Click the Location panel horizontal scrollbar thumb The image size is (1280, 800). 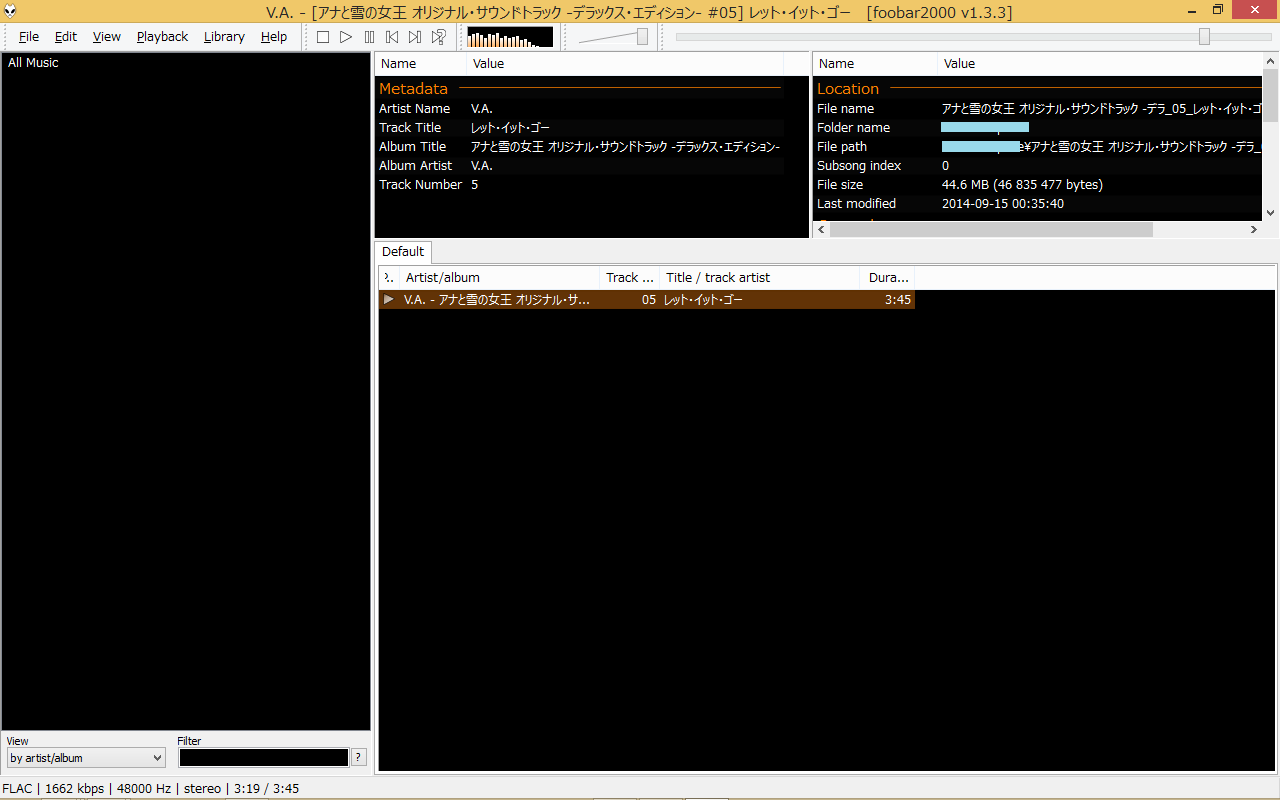(991, 230)
